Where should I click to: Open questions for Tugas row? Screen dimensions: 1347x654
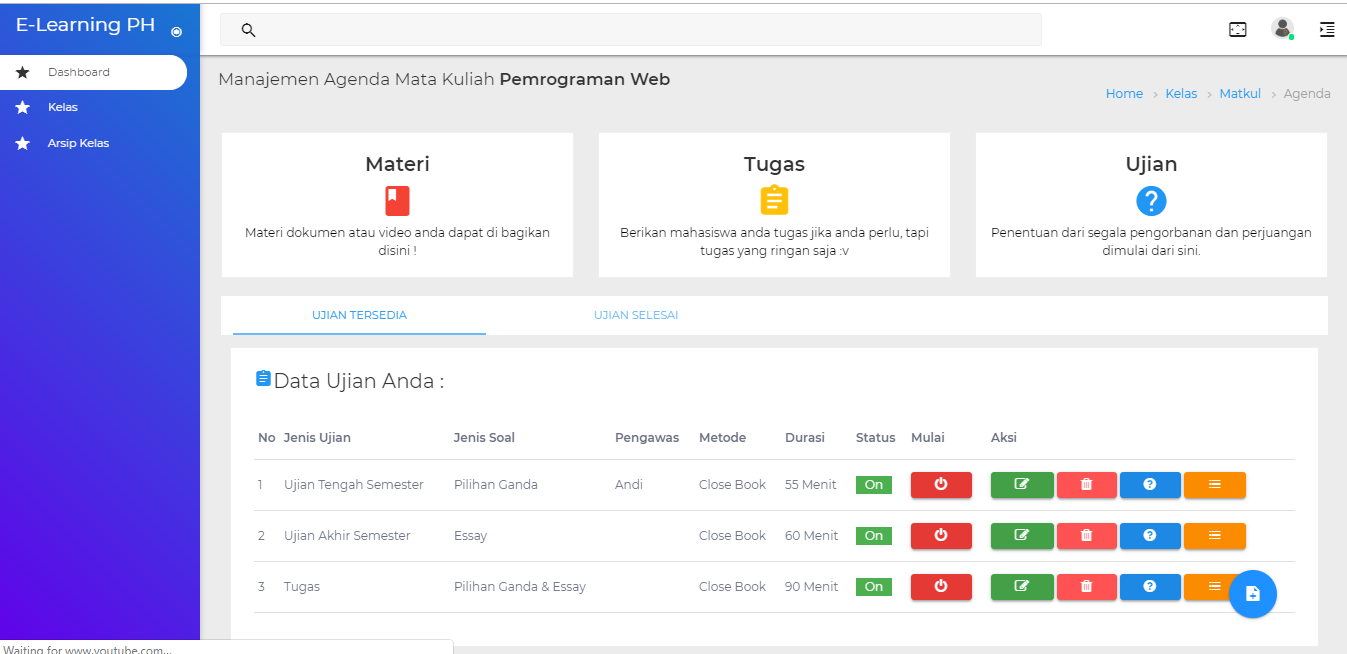click(1149, 586)
